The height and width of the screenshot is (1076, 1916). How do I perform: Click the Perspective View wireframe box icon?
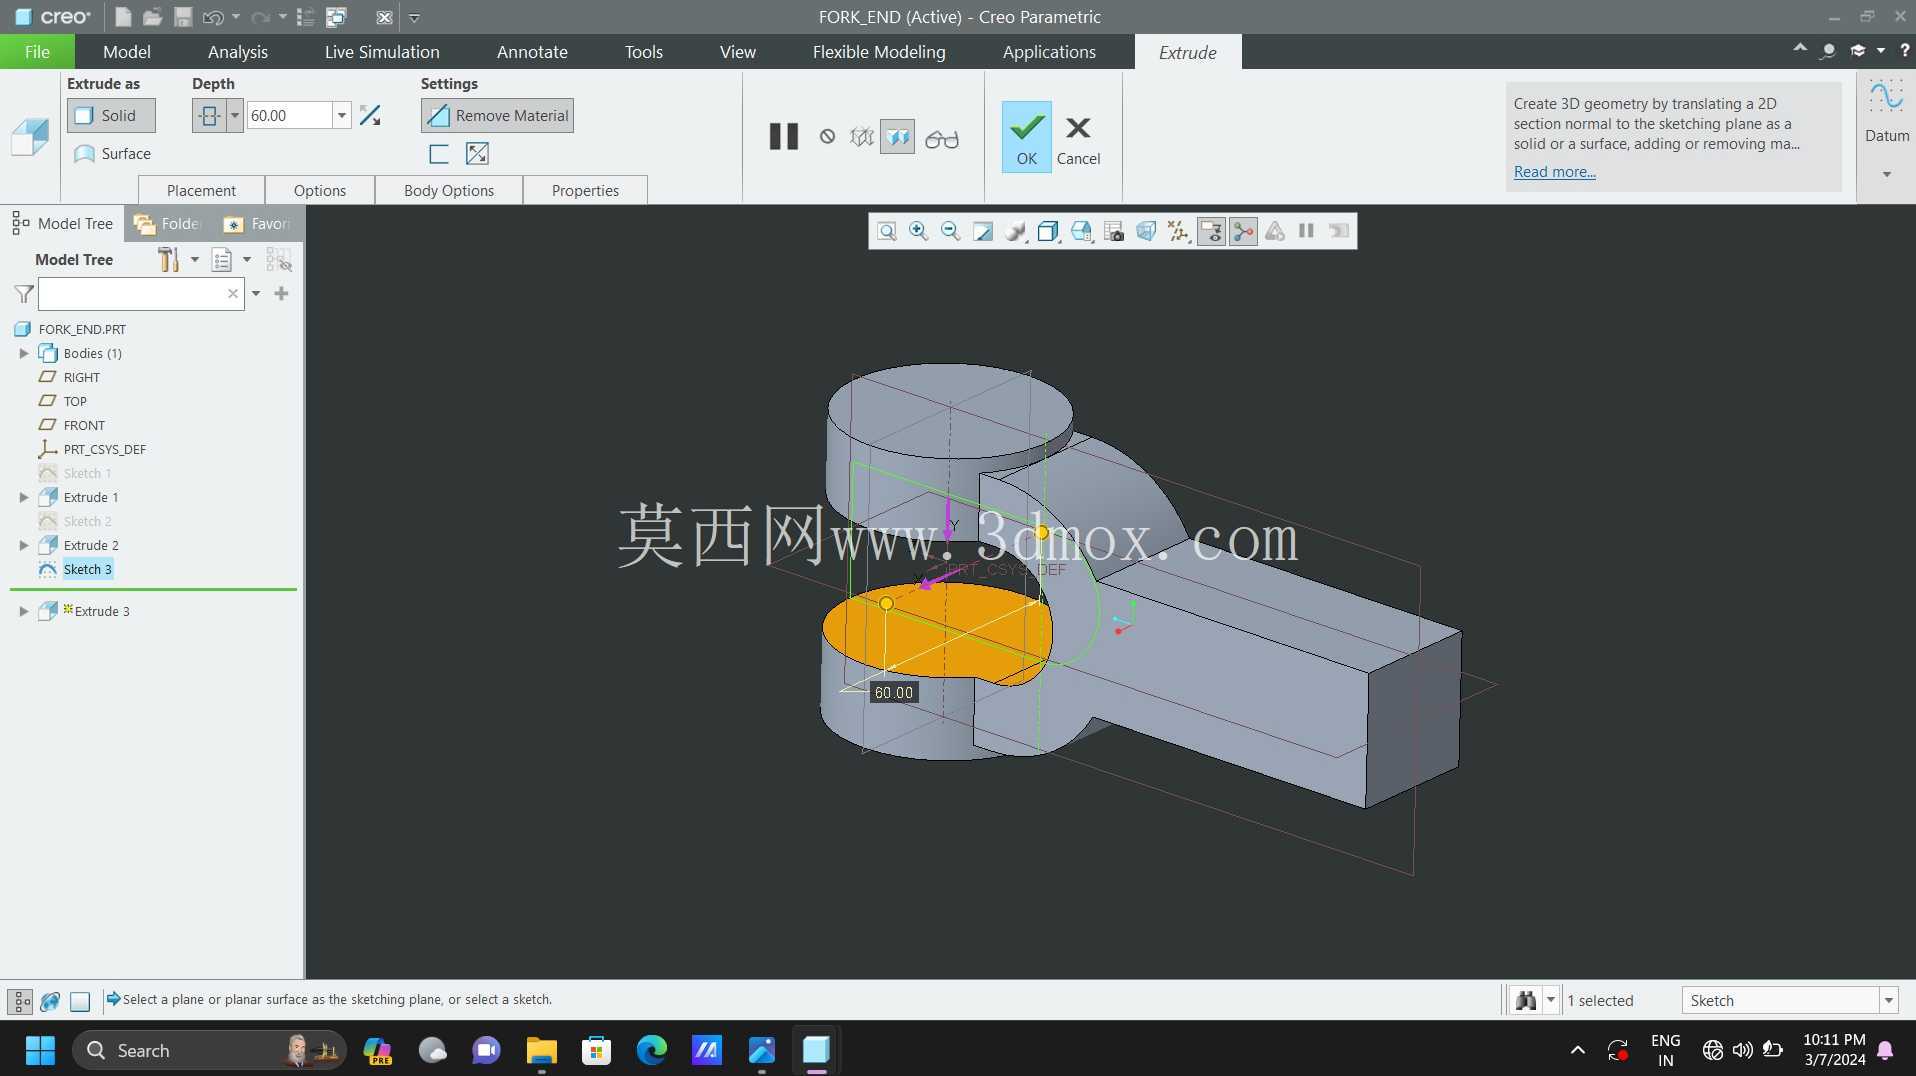point(1146,232)
